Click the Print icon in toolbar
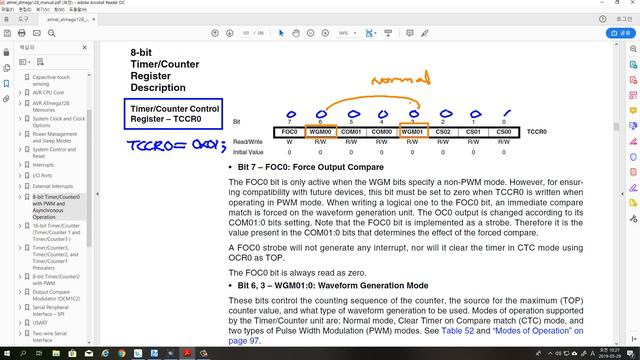 22,33
